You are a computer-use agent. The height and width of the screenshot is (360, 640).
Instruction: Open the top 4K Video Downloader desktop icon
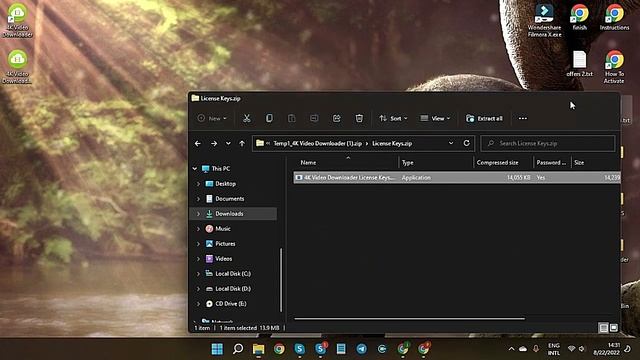pyautogui.click(x=18, y=20)
